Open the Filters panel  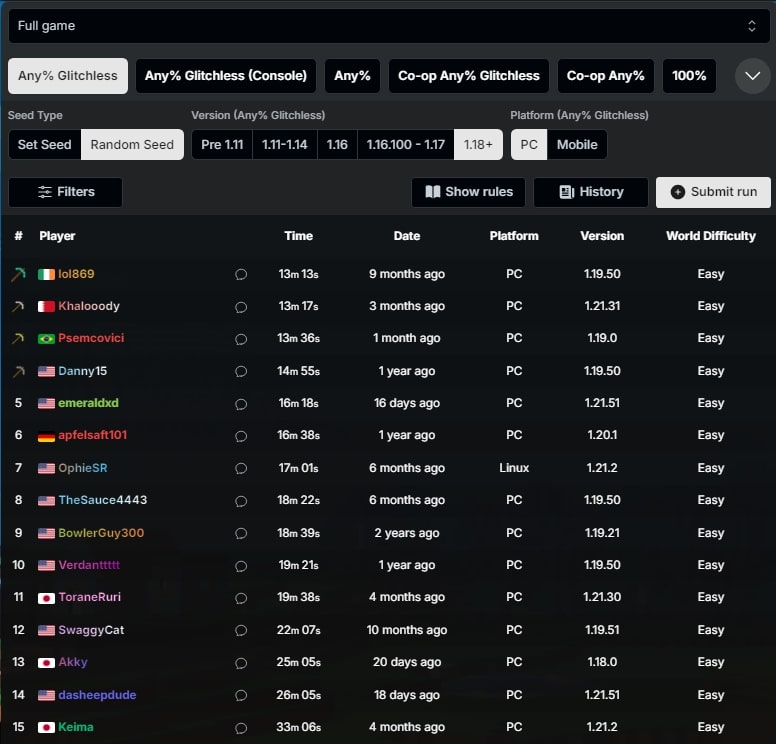pyautogui.click(x=66, y=192)
